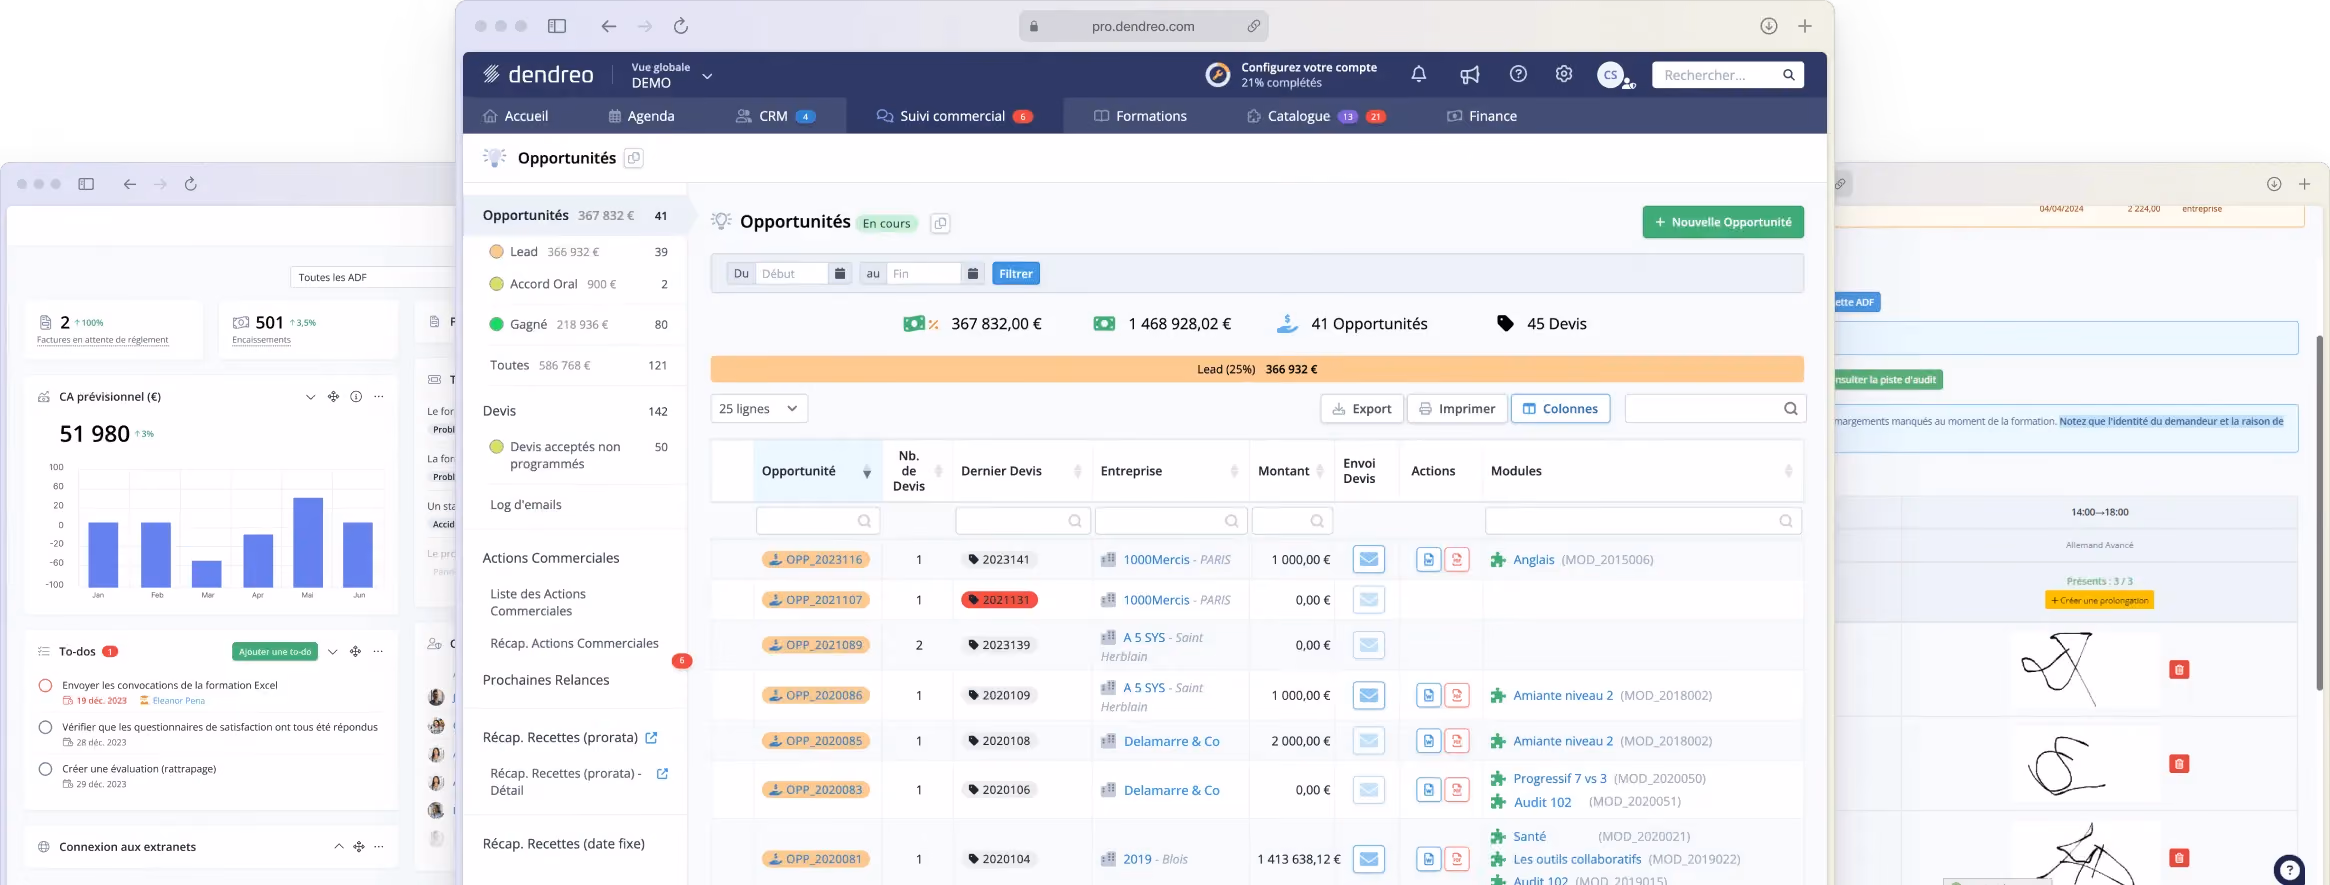Open the floating help chat bubble
Screen dimensions: 2330x885
tap(2289, 869)
